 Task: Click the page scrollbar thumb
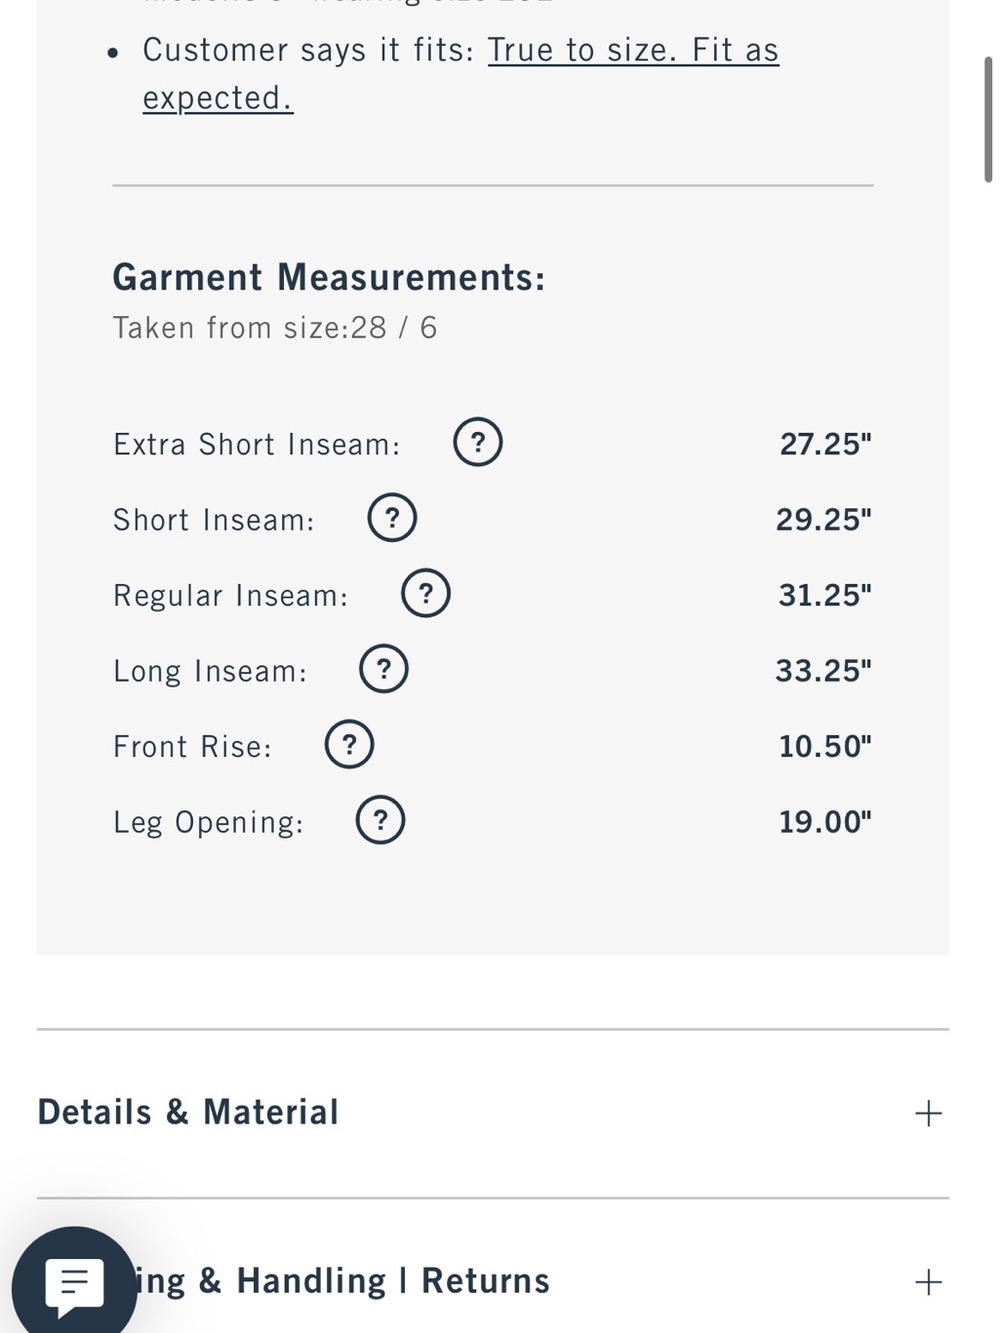988,120
